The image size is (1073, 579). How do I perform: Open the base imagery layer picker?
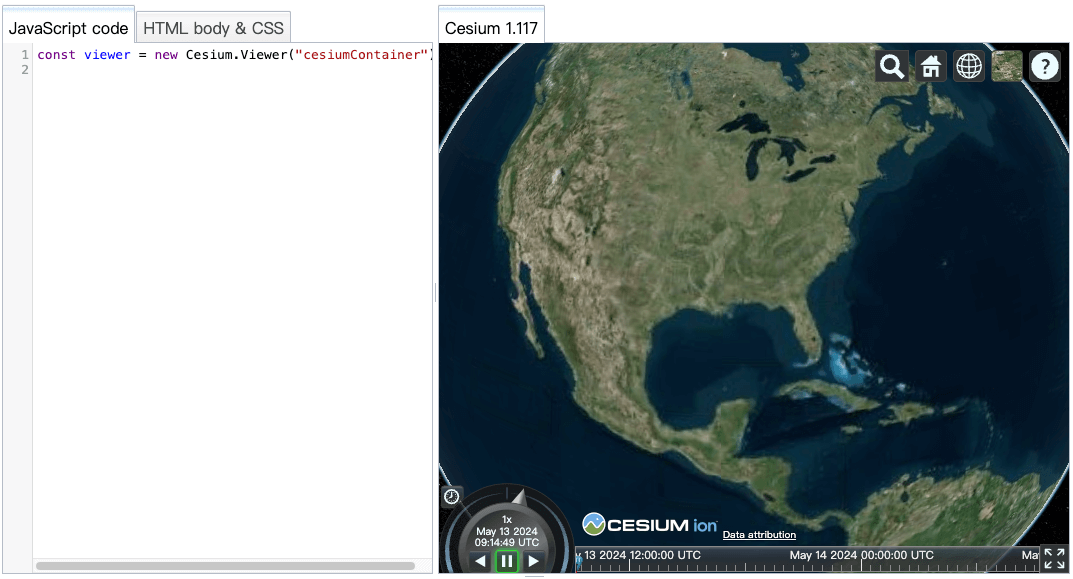tap(1006, 66)
